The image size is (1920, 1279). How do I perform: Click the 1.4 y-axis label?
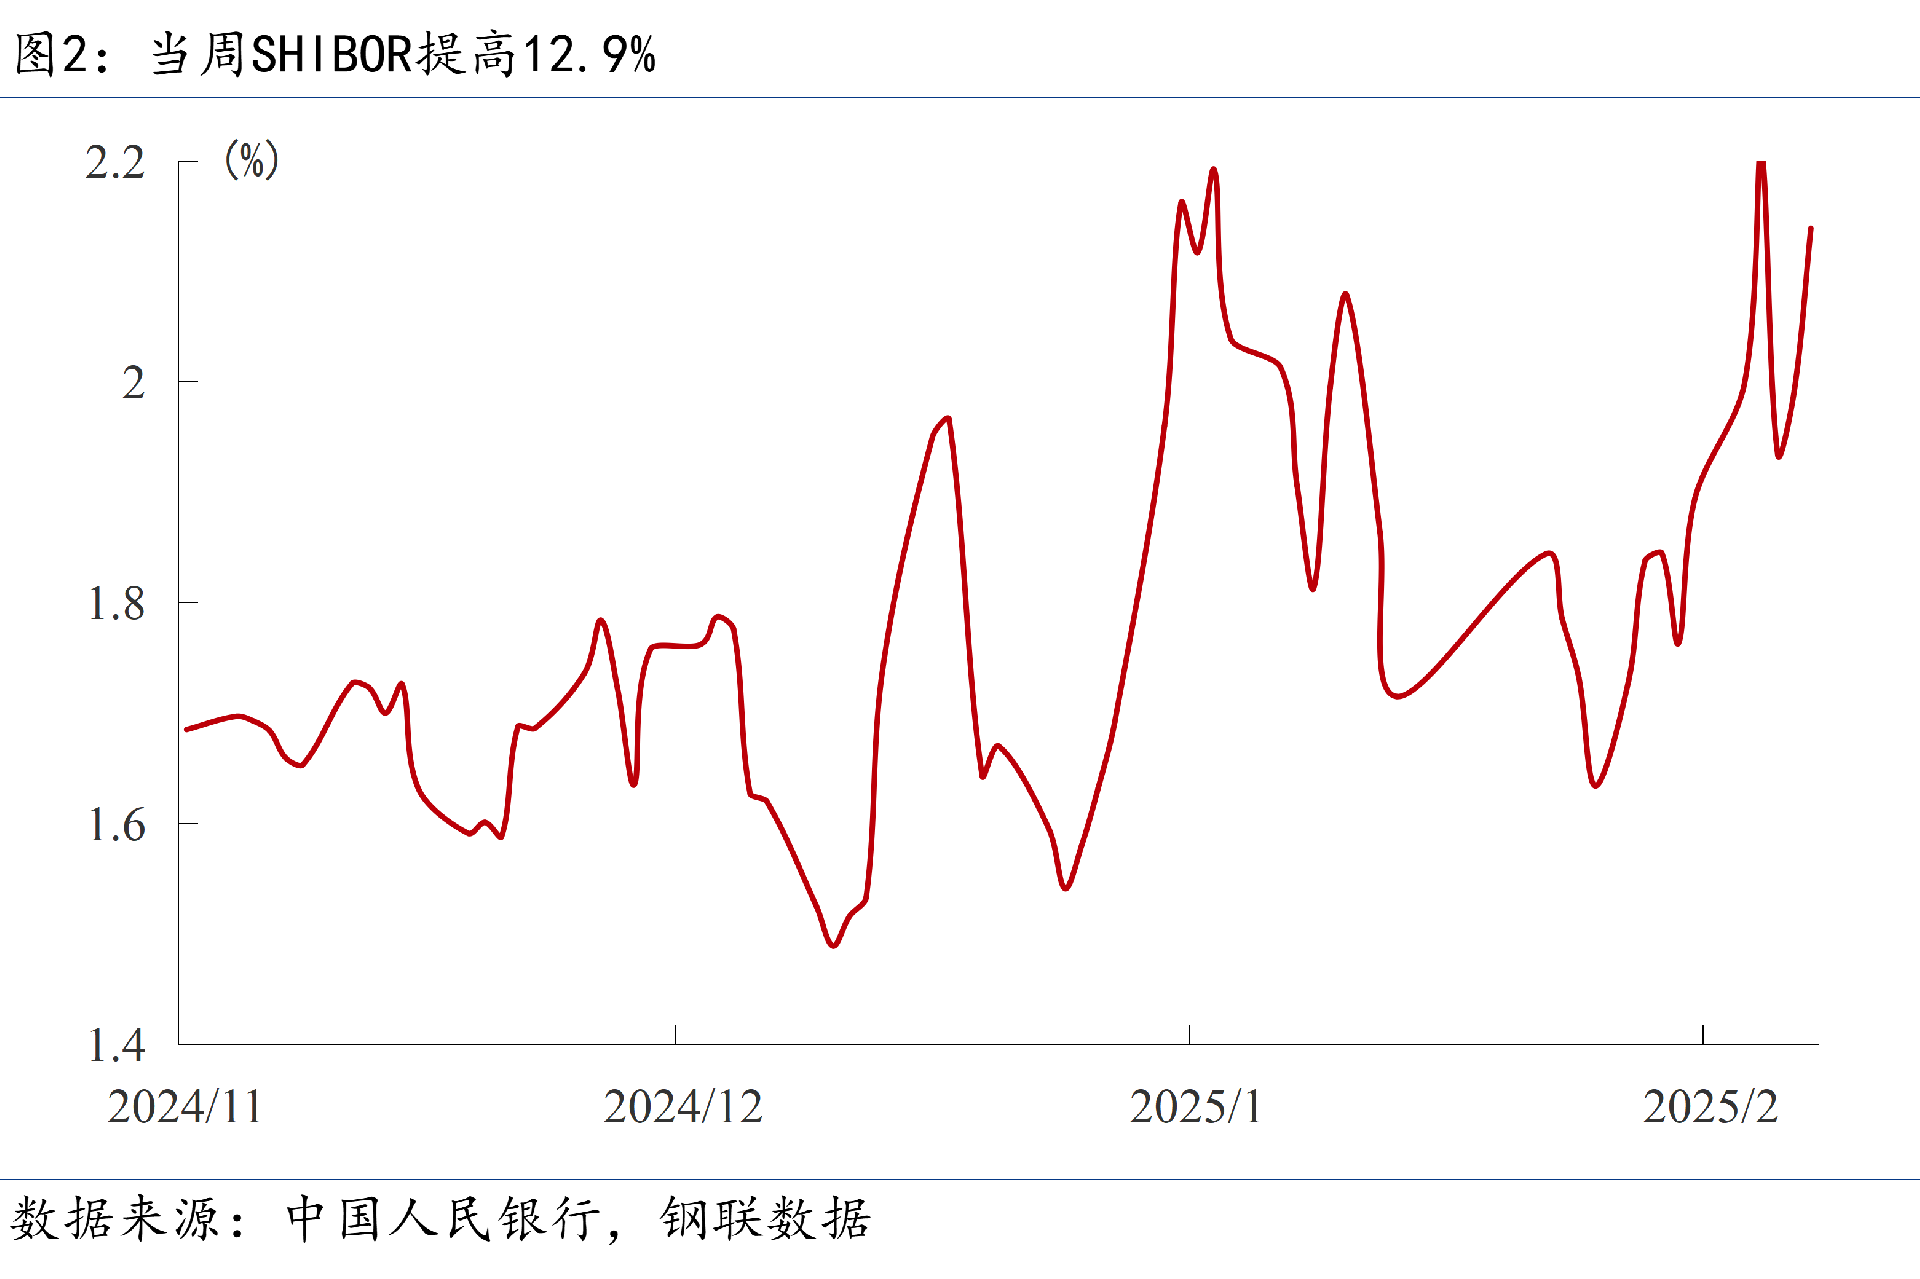point(116,1046)
